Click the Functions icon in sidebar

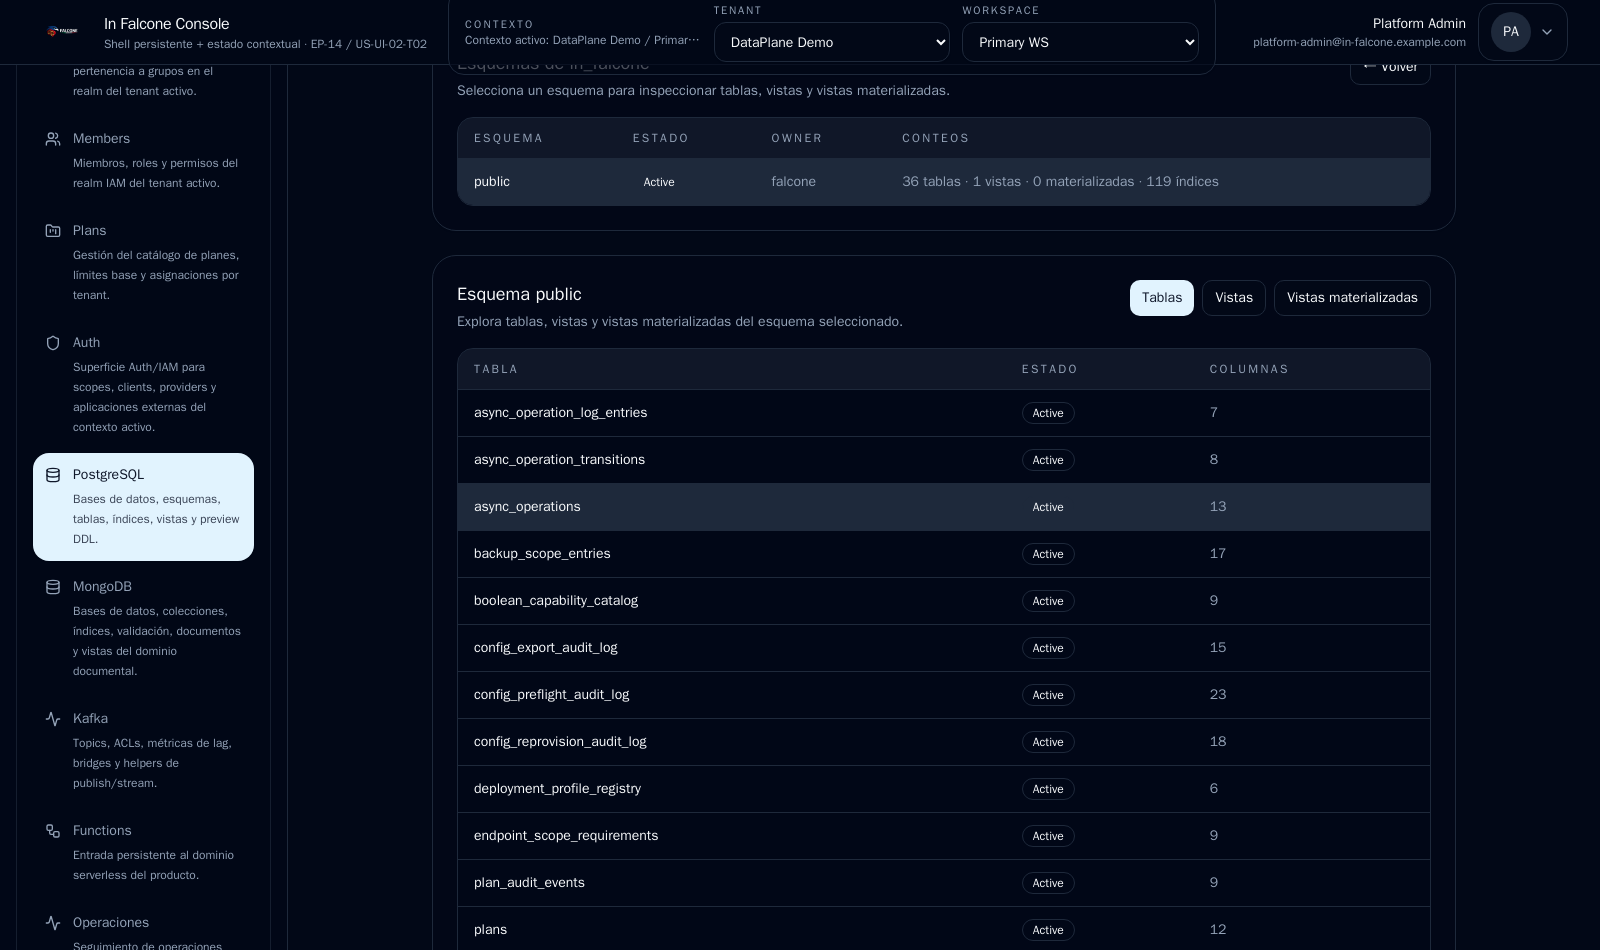(53, 831)
